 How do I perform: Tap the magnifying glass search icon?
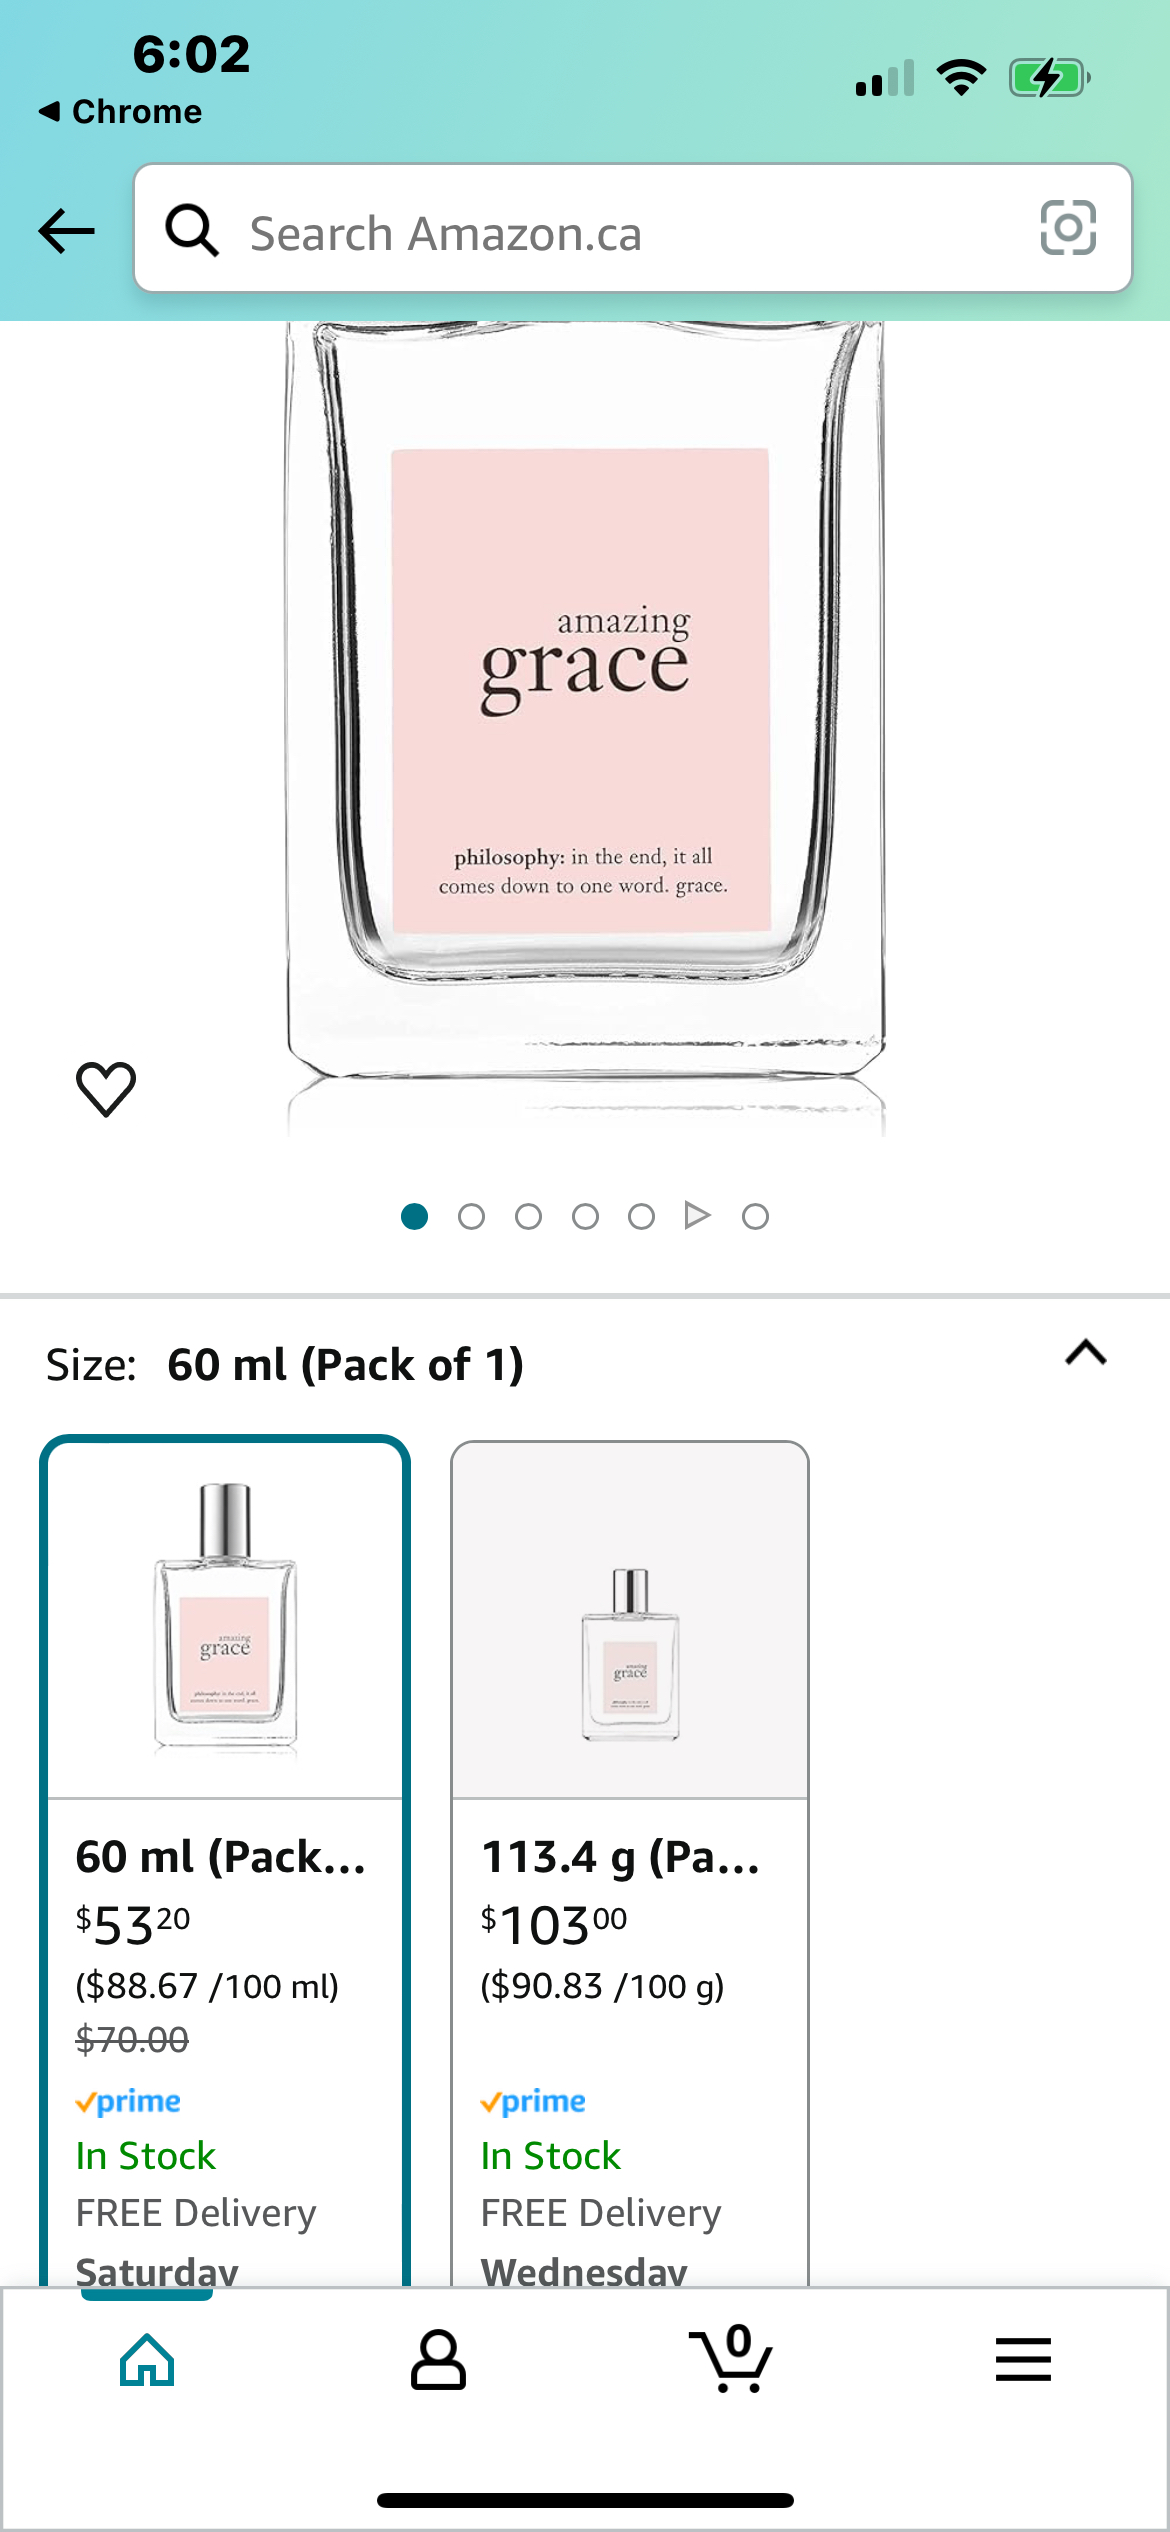192,230
